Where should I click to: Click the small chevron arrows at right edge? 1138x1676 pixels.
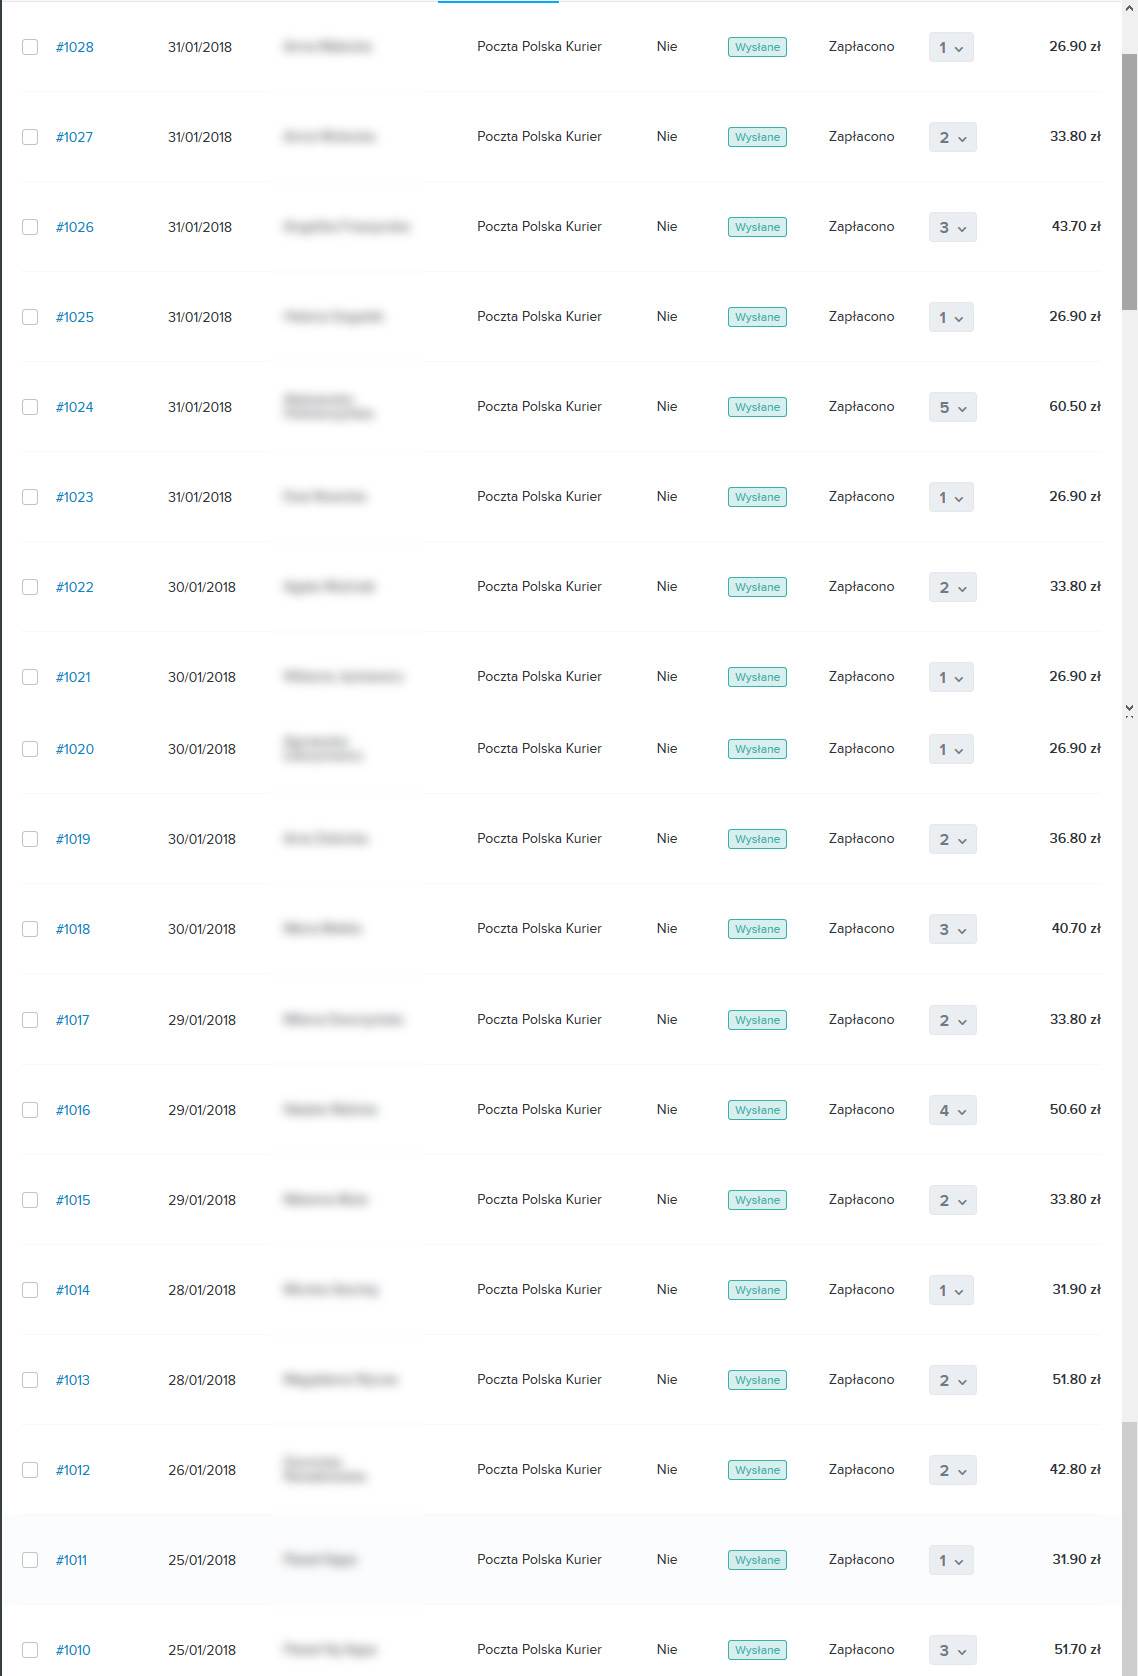click(1129, 710)
